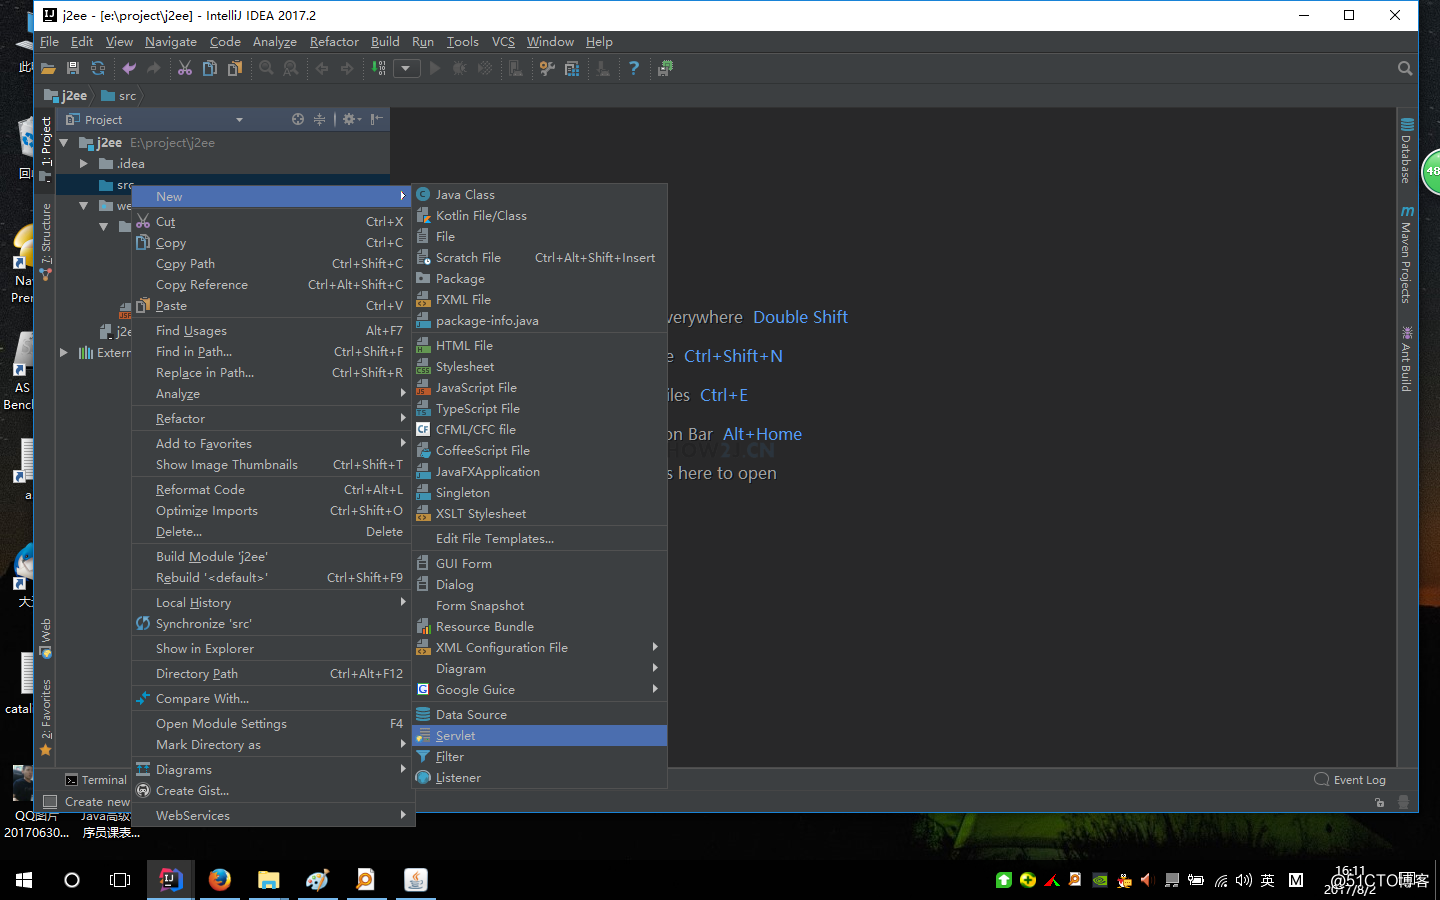
Task: Click Edit File Templates entry
Action: tap(540, 538)
